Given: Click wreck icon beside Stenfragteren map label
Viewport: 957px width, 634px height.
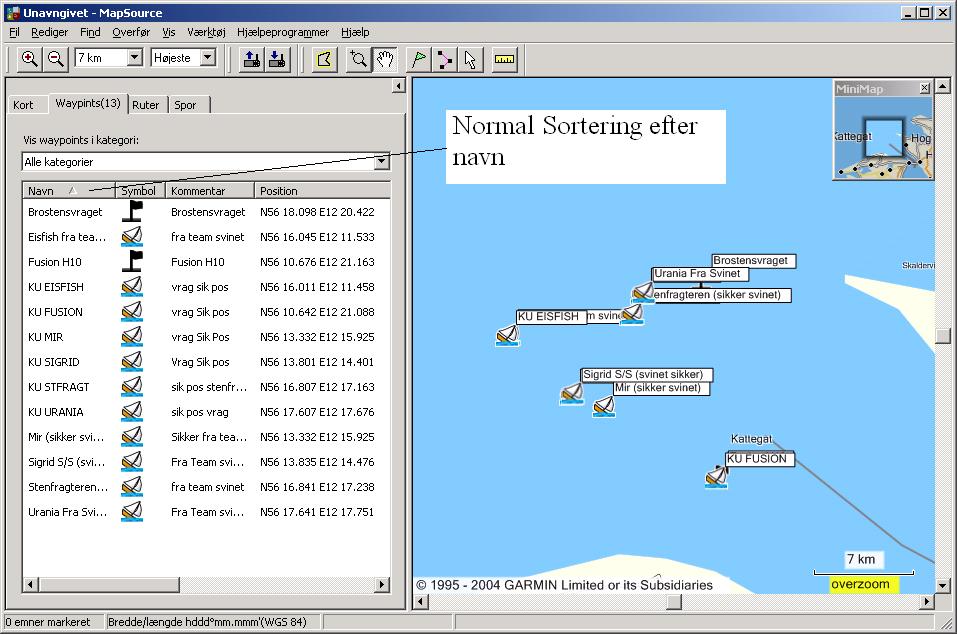Looking at the screenshot, I should pos(642,292).
